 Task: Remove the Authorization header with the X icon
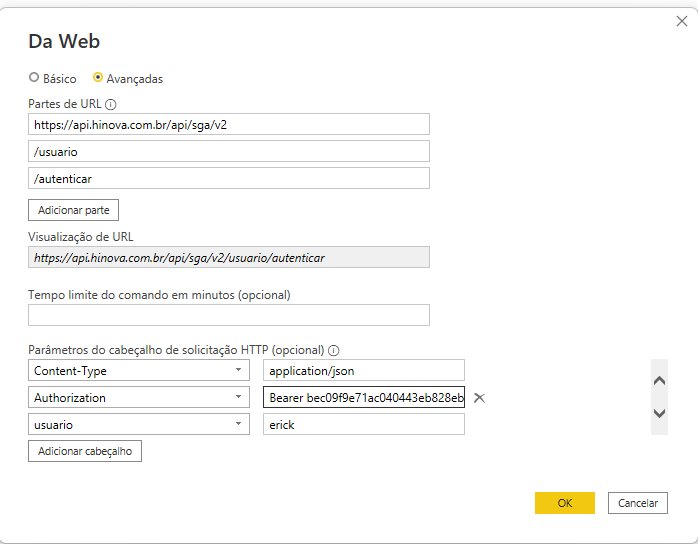click(x=479, y=398)
